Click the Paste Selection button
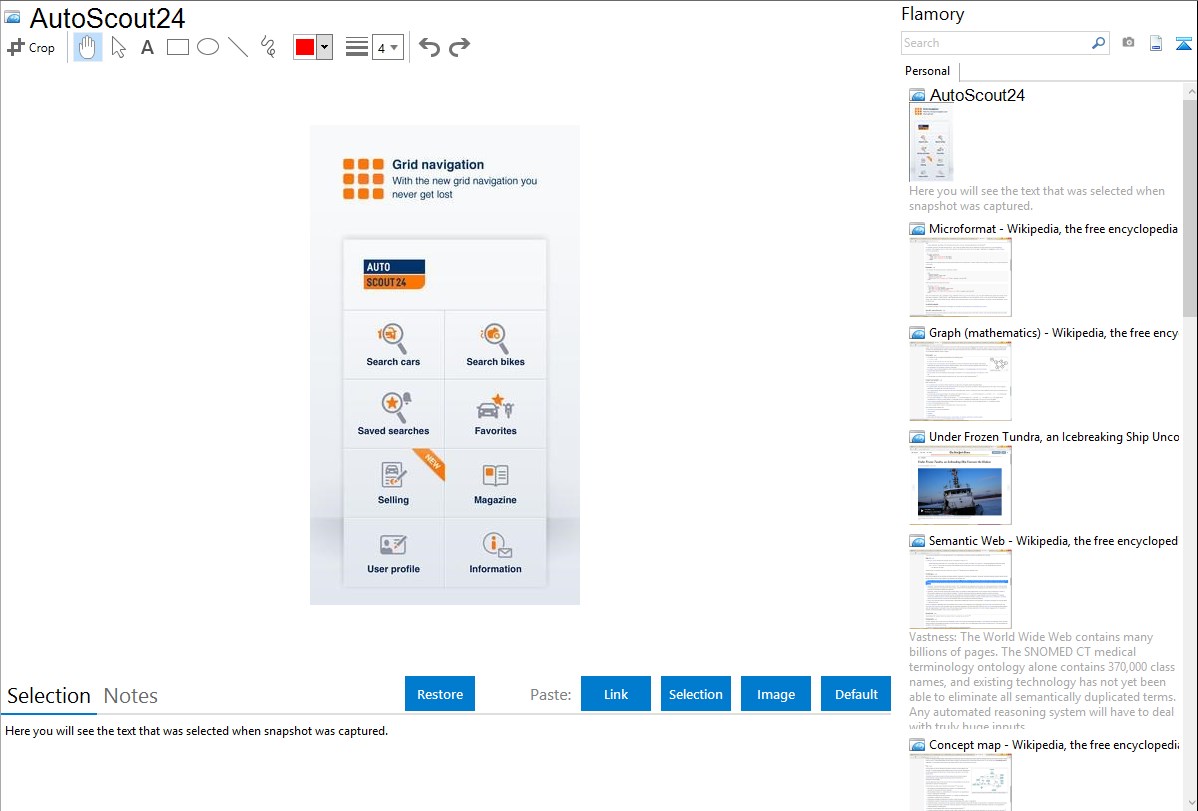This screenshot has width=1198, height=811. pos(696,694)
